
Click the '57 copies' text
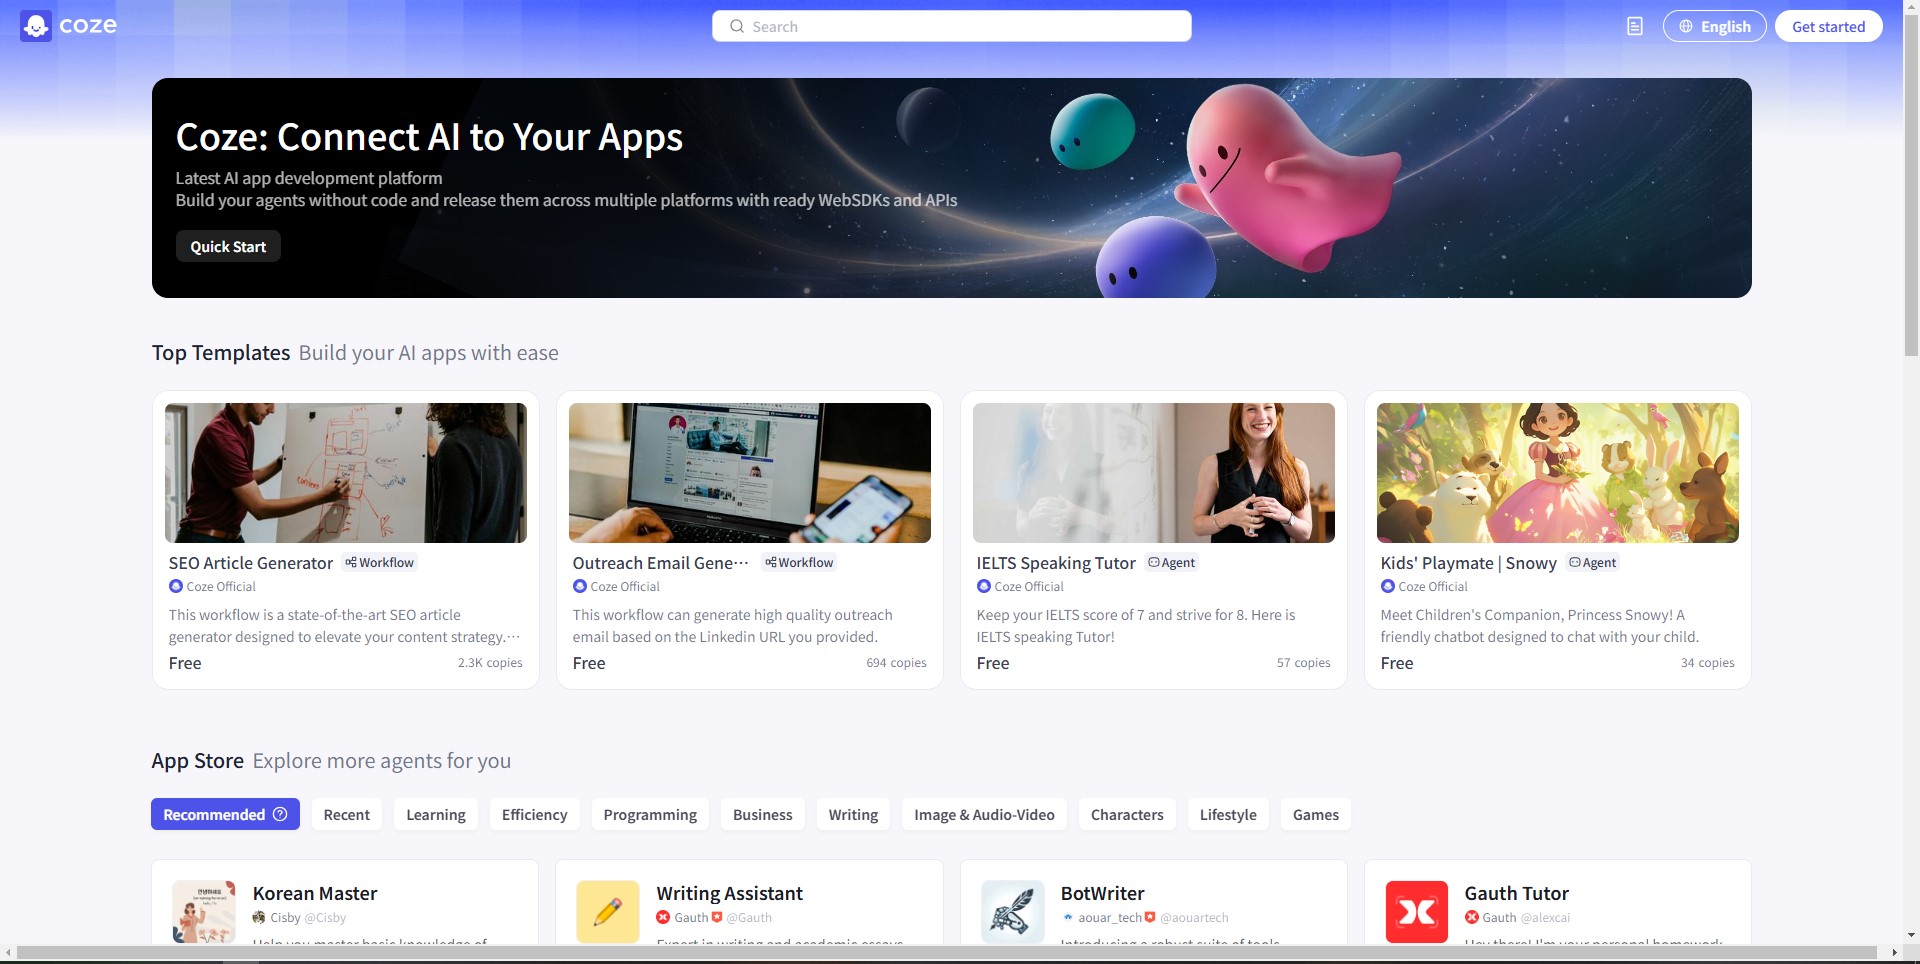click(x=1303, y=663)
